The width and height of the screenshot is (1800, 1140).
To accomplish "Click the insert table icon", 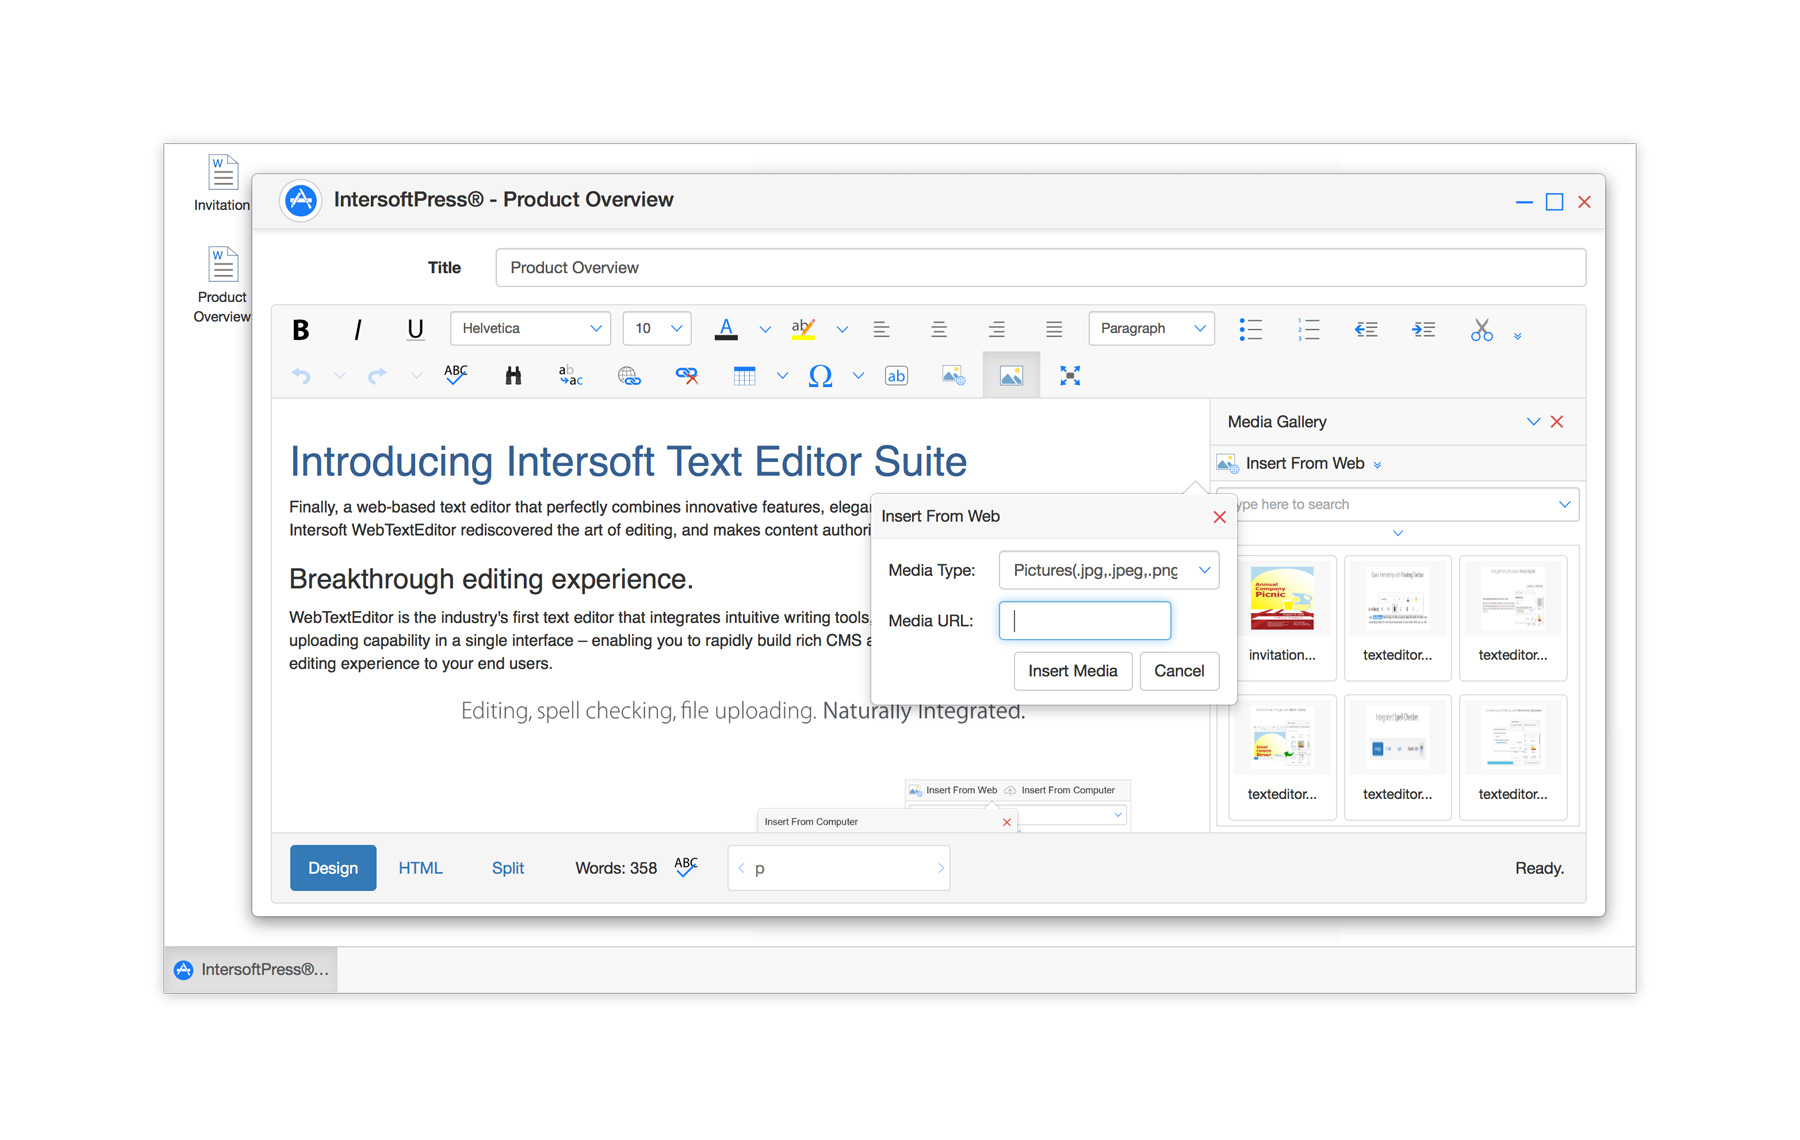I will point(744,376).
